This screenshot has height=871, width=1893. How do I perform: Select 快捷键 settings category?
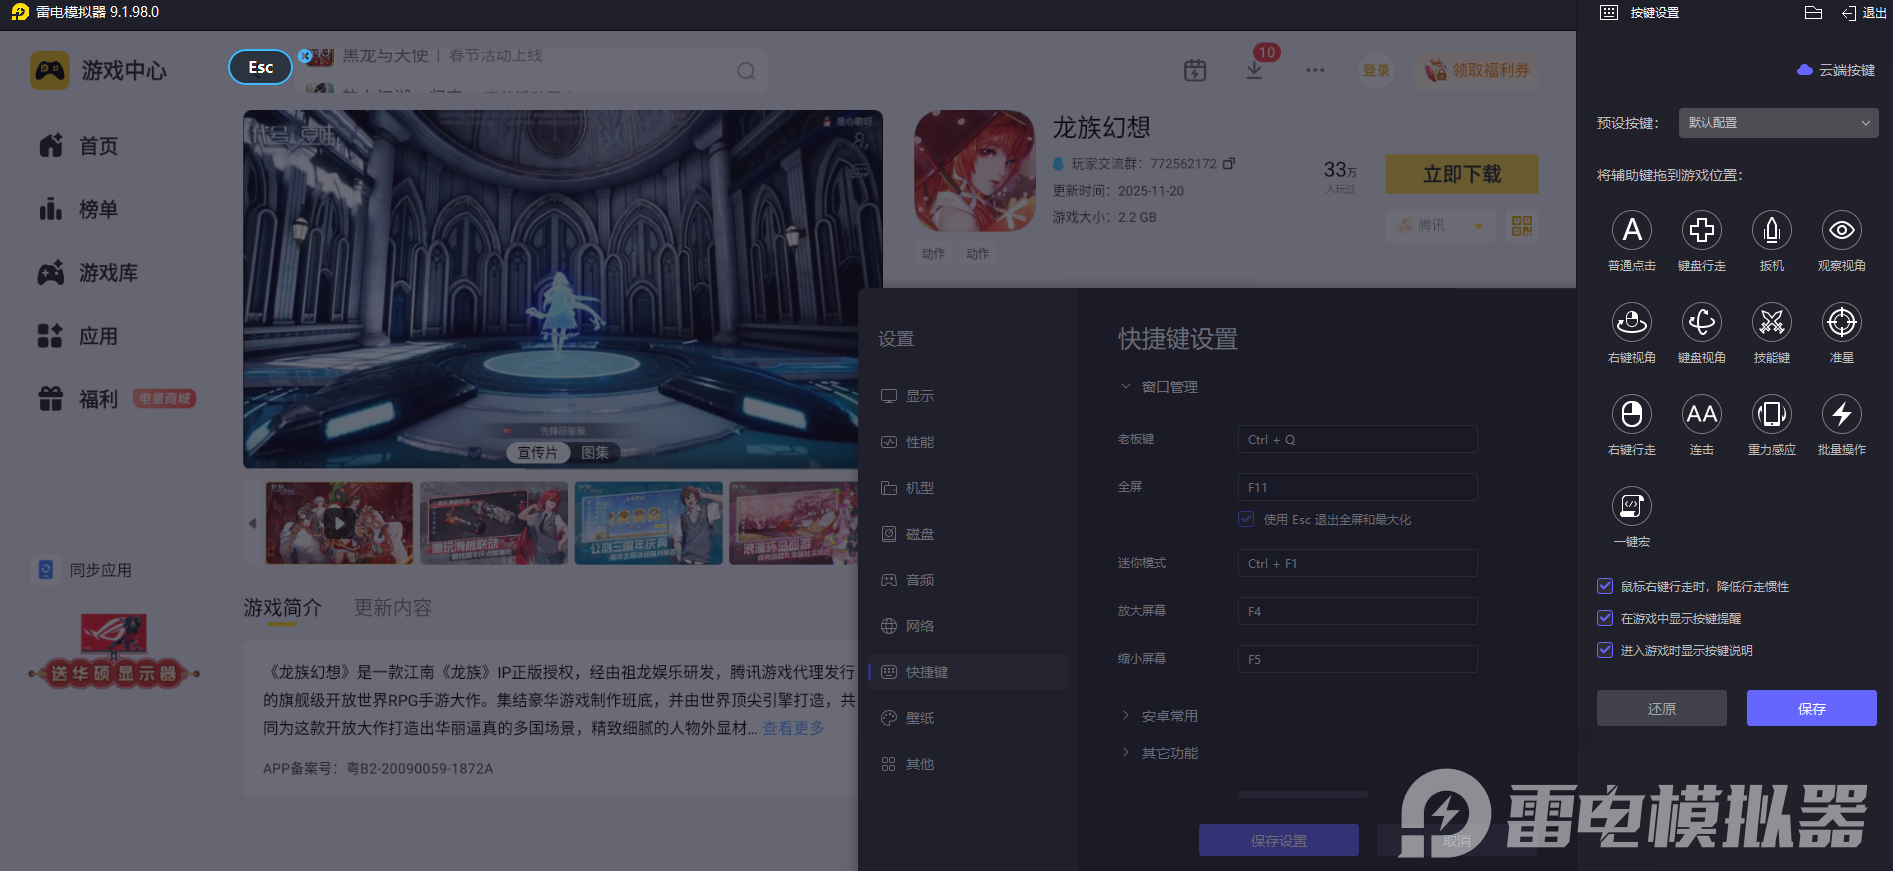(x=968, y=672)
